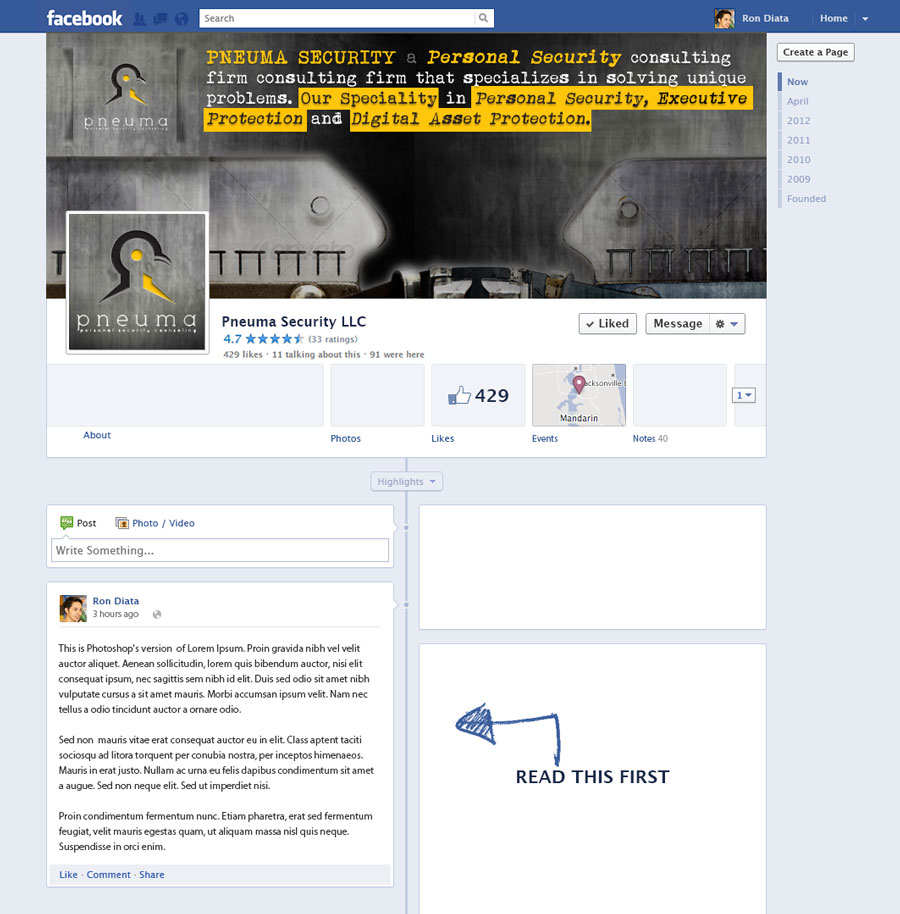Open the Likes tab label
The image size is (900, 914).
442,438
